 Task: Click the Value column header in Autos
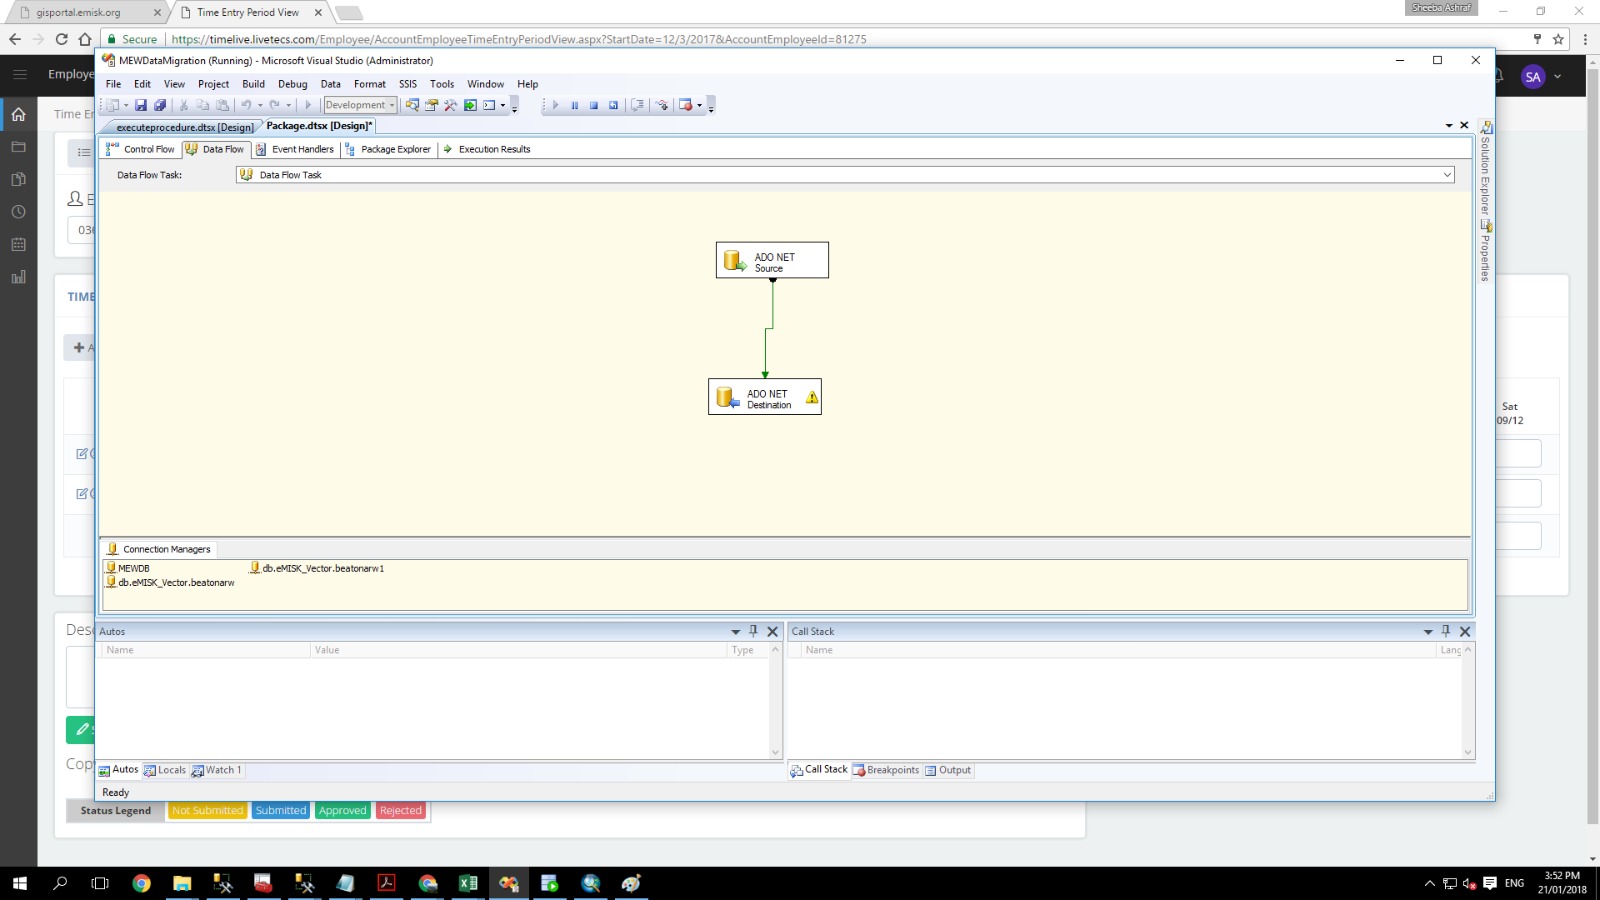click(x=518, y=650)
